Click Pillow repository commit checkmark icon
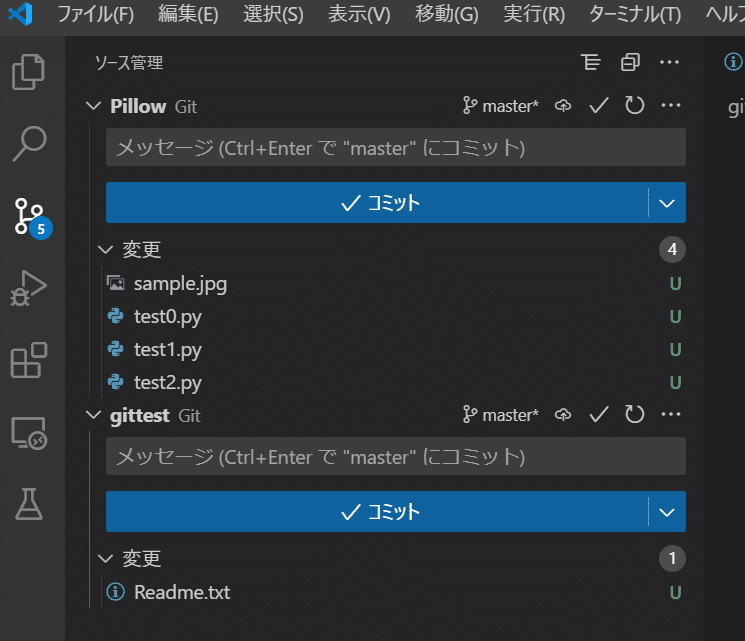Viewport: 745px width, 641px height. [x=599, y=105]
